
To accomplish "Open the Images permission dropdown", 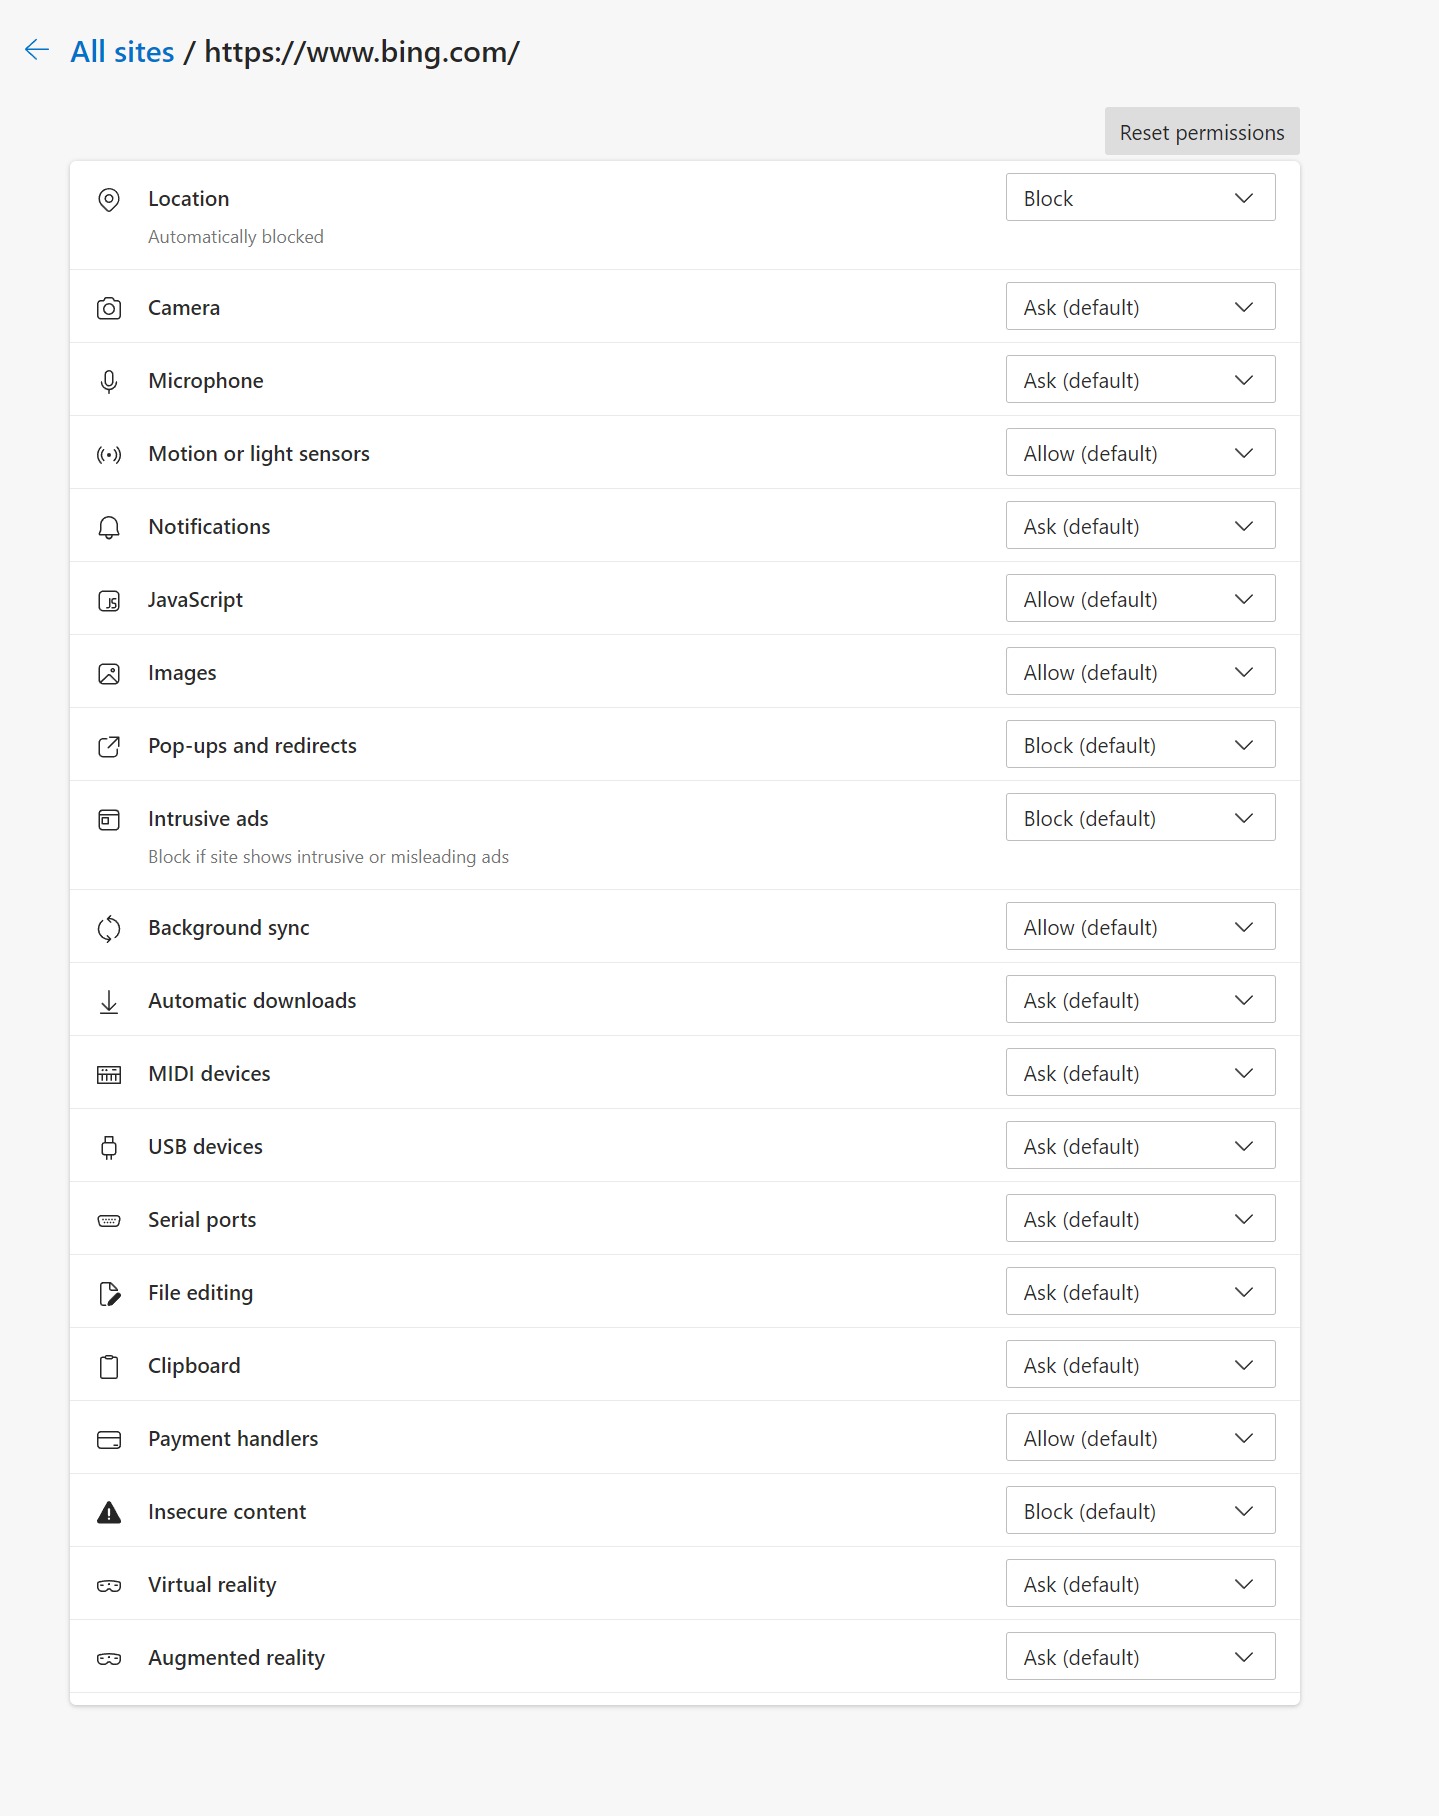I will coord(1140,672).
